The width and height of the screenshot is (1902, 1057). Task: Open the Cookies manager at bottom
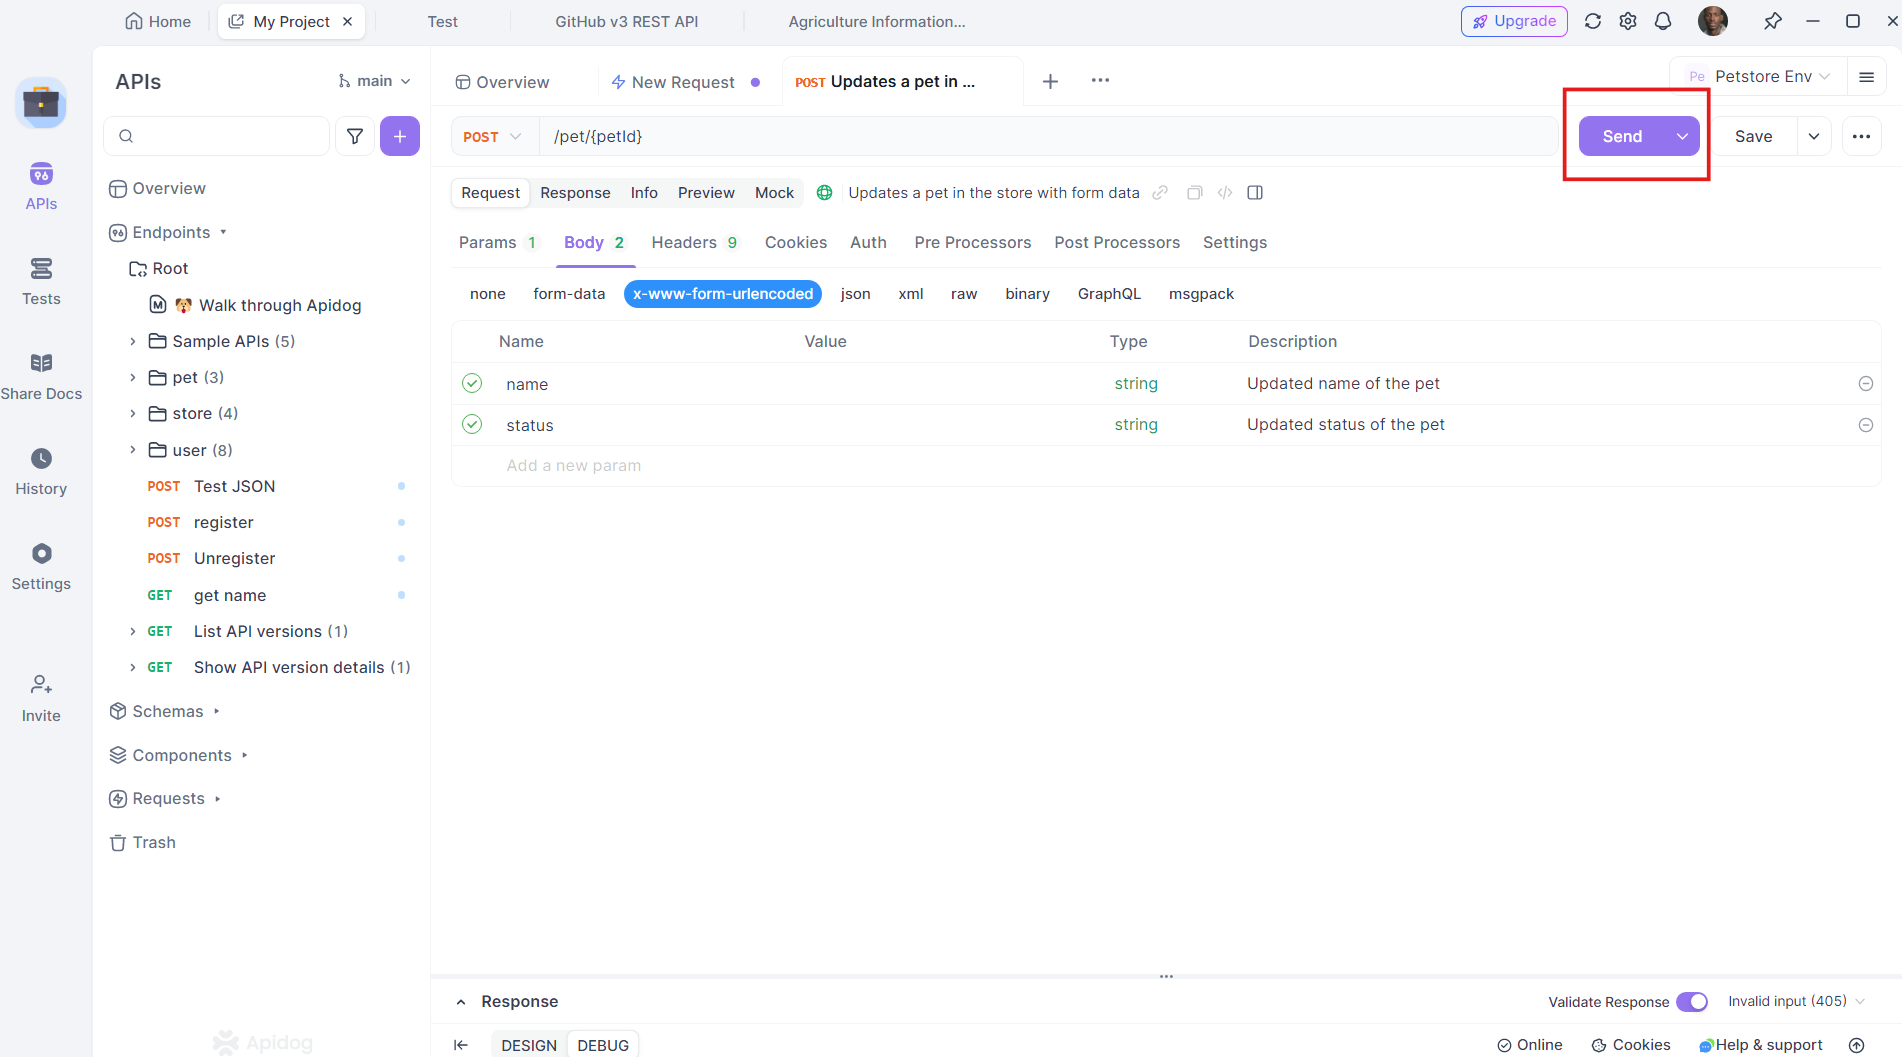point(1631,1045)
